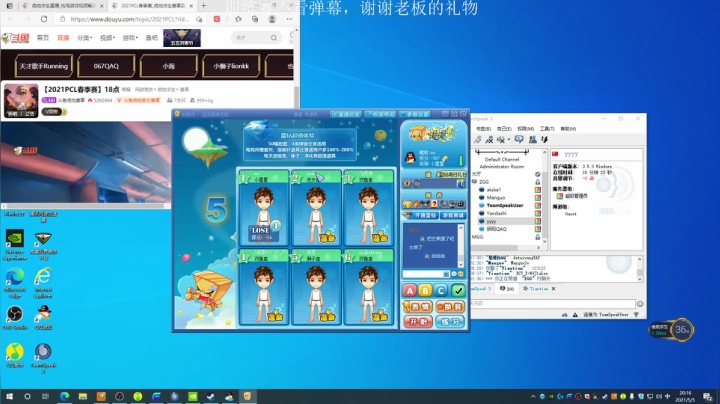
Task: Open TeamSpeak 权限 menu
Action: pyautogui.click(x=525, y=129)
